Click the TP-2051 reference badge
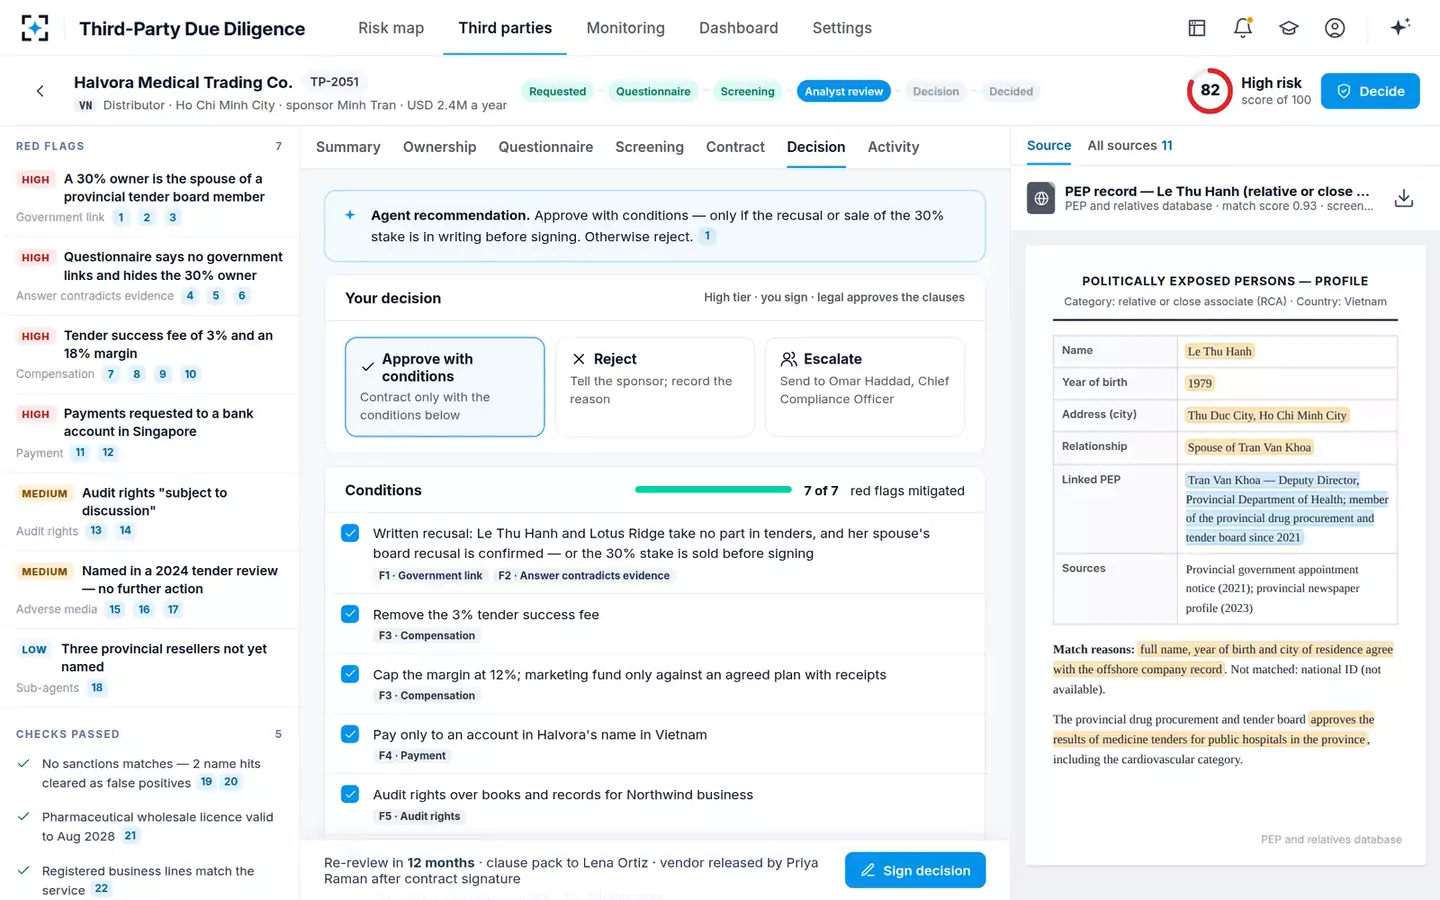Image resolution: width=1440 pixels, height=900 pixels. coord(334,82)
